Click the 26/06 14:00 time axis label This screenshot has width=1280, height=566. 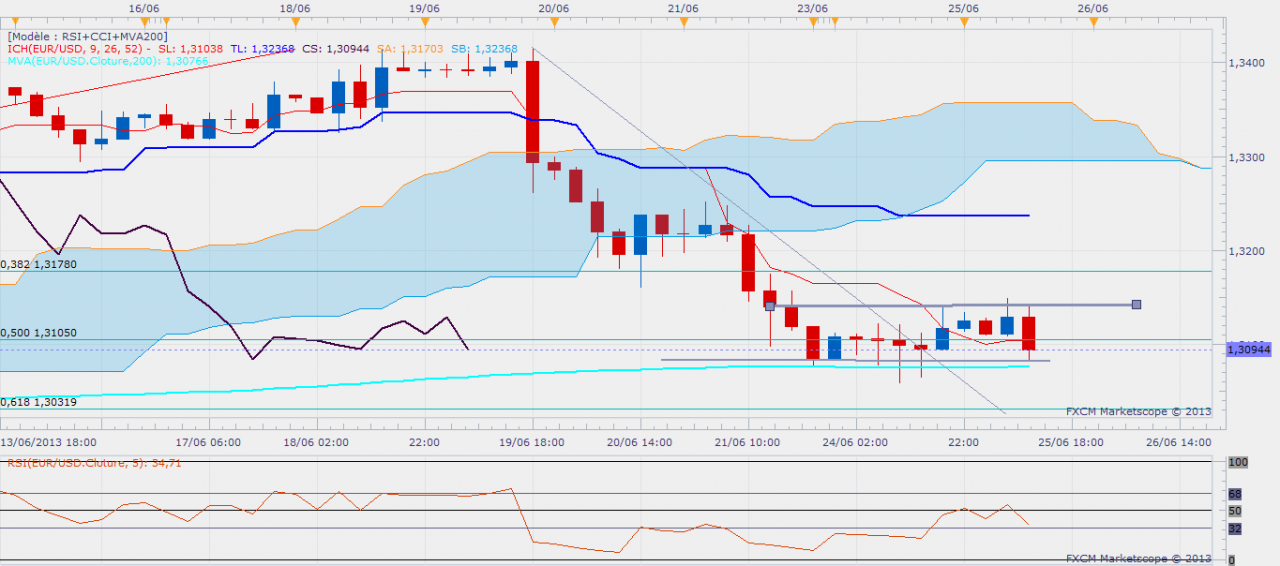[x=1179, y=441]
